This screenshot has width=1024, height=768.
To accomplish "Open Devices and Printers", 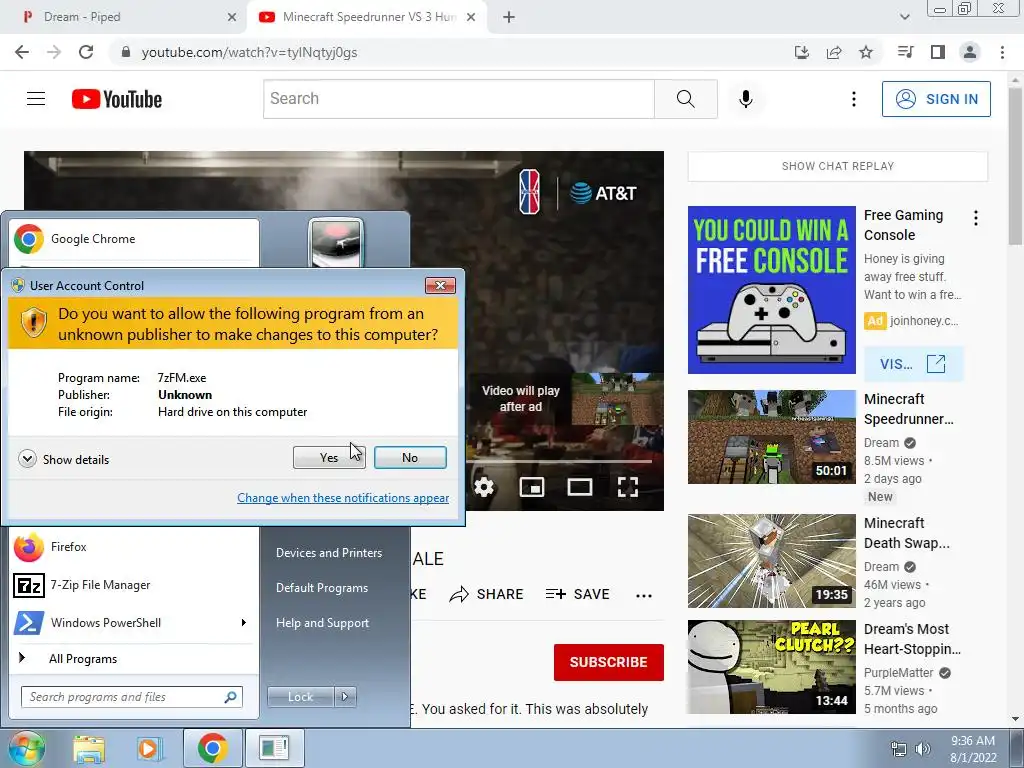I will pos(328,552).
